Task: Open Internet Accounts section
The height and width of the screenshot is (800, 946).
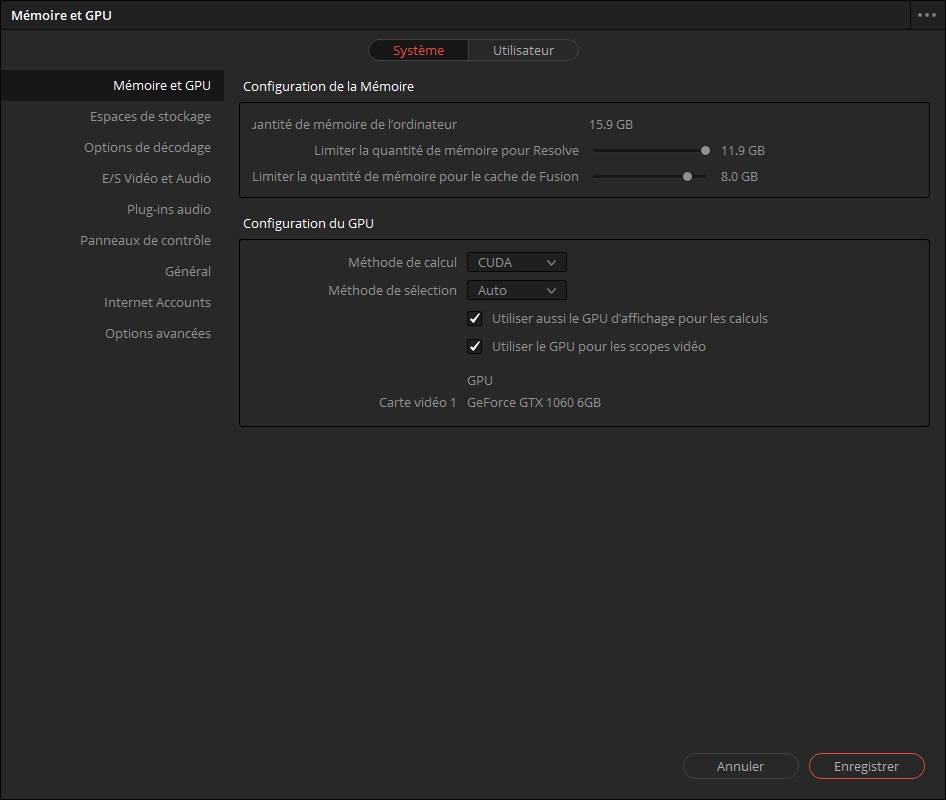Action: click(157, 303)
